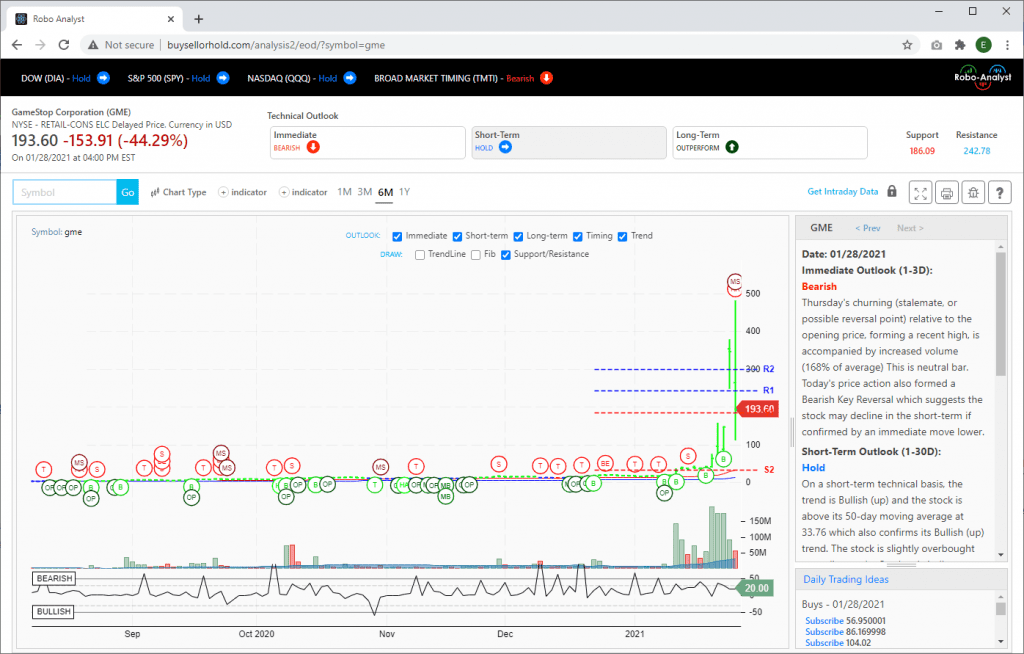Click the Broad Market Timing bearish arrow icon
Screen dimensions: 1024x654
547,78
